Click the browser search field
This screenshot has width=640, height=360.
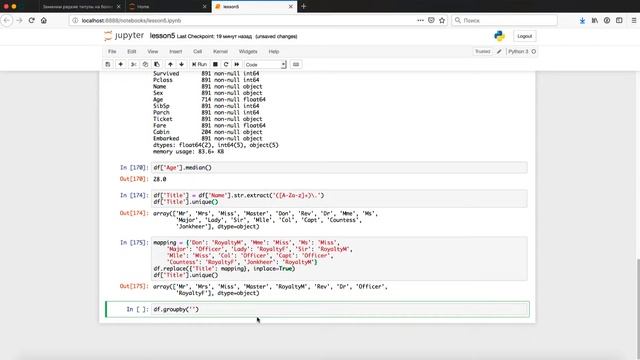504,20
